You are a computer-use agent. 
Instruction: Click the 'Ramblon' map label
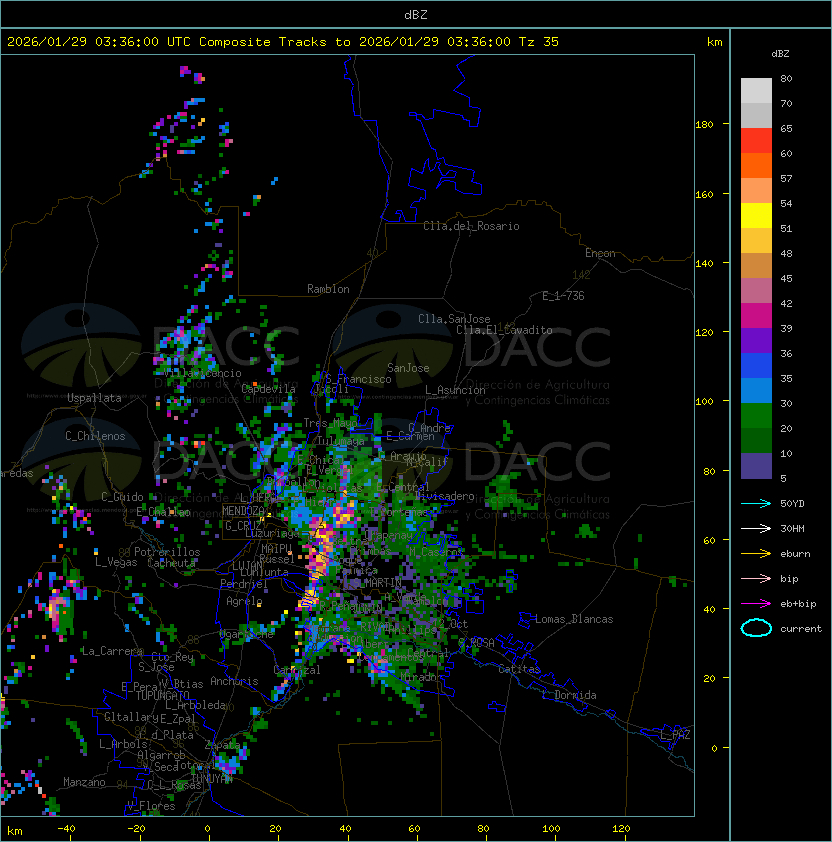328,289
